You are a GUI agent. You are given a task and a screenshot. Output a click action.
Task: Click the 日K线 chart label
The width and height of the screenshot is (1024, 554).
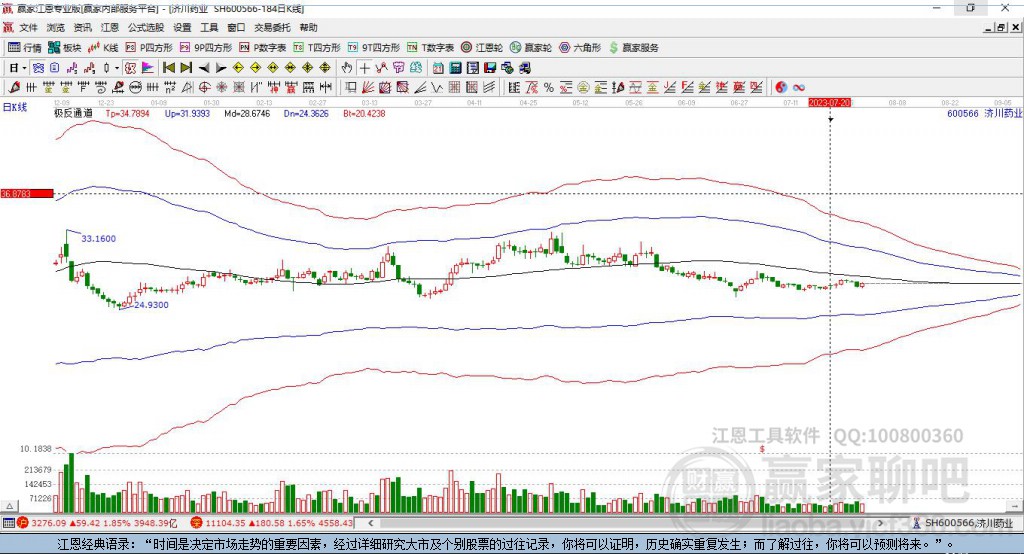click(15, 107)
